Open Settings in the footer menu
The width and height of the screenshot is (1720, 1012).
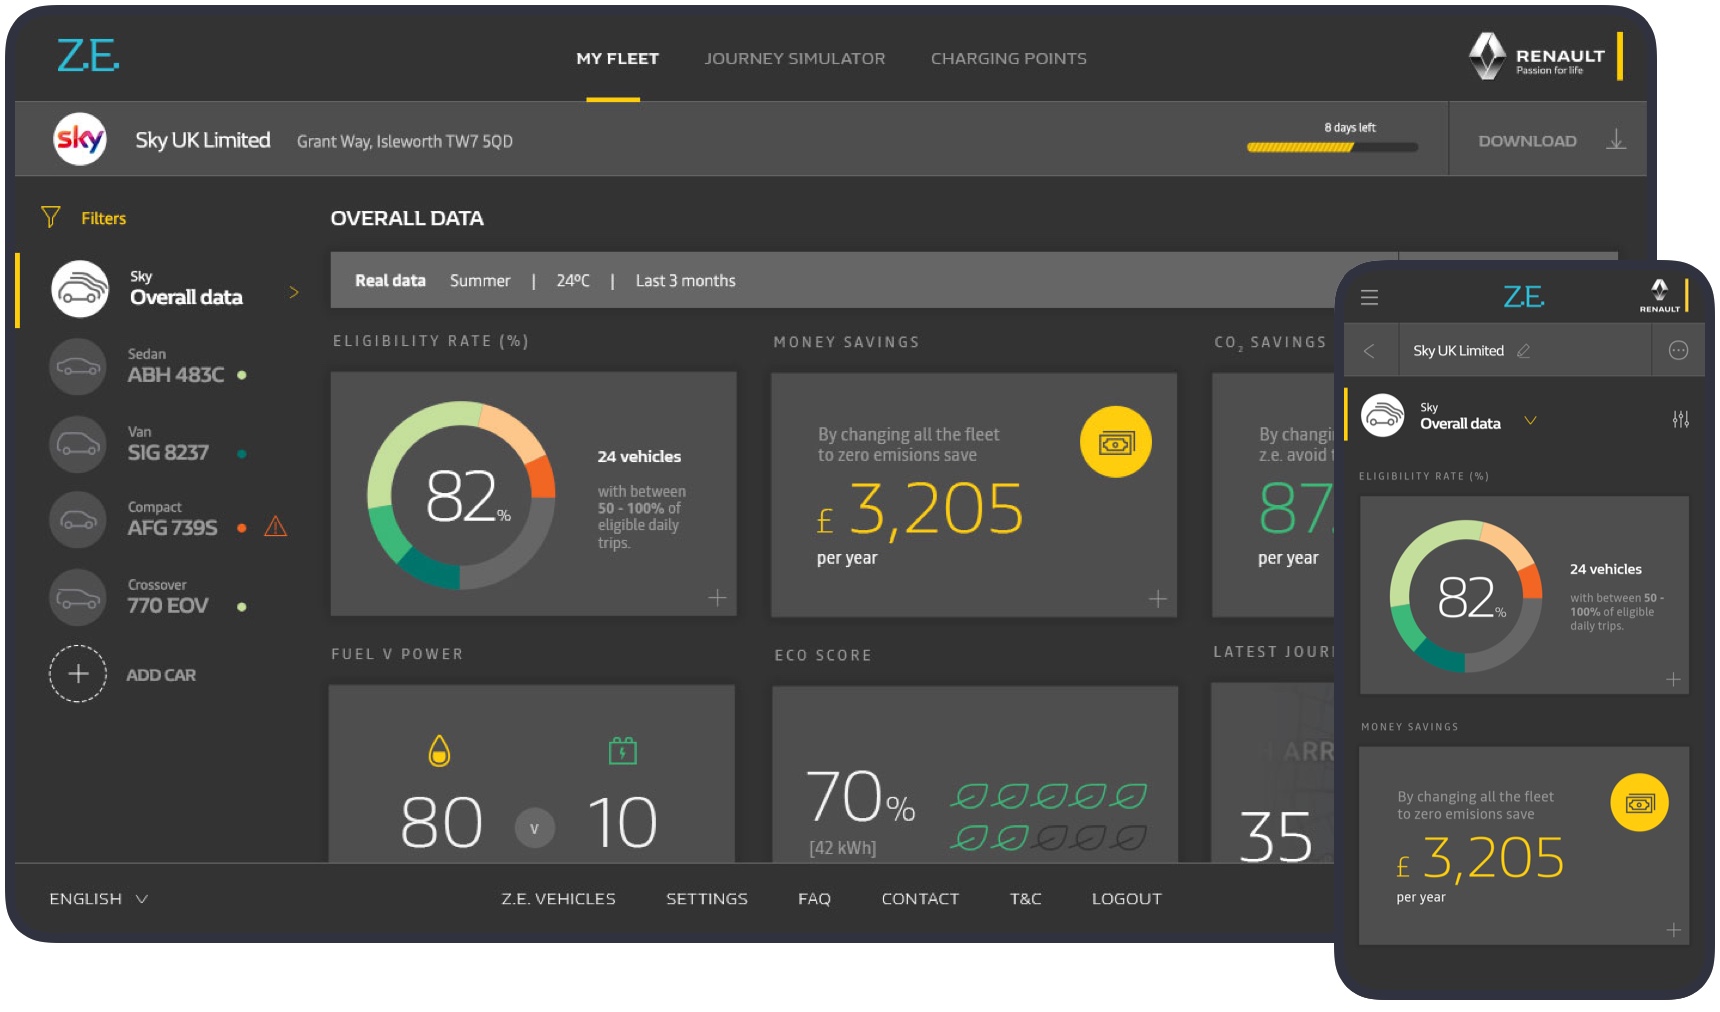(706, 899)
